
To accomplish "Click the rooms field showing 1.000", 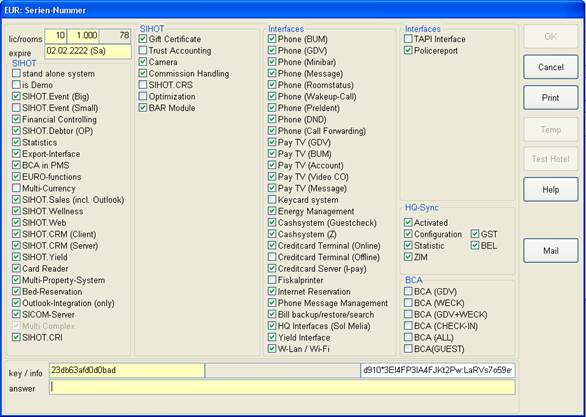I will (x=83, y=36).
